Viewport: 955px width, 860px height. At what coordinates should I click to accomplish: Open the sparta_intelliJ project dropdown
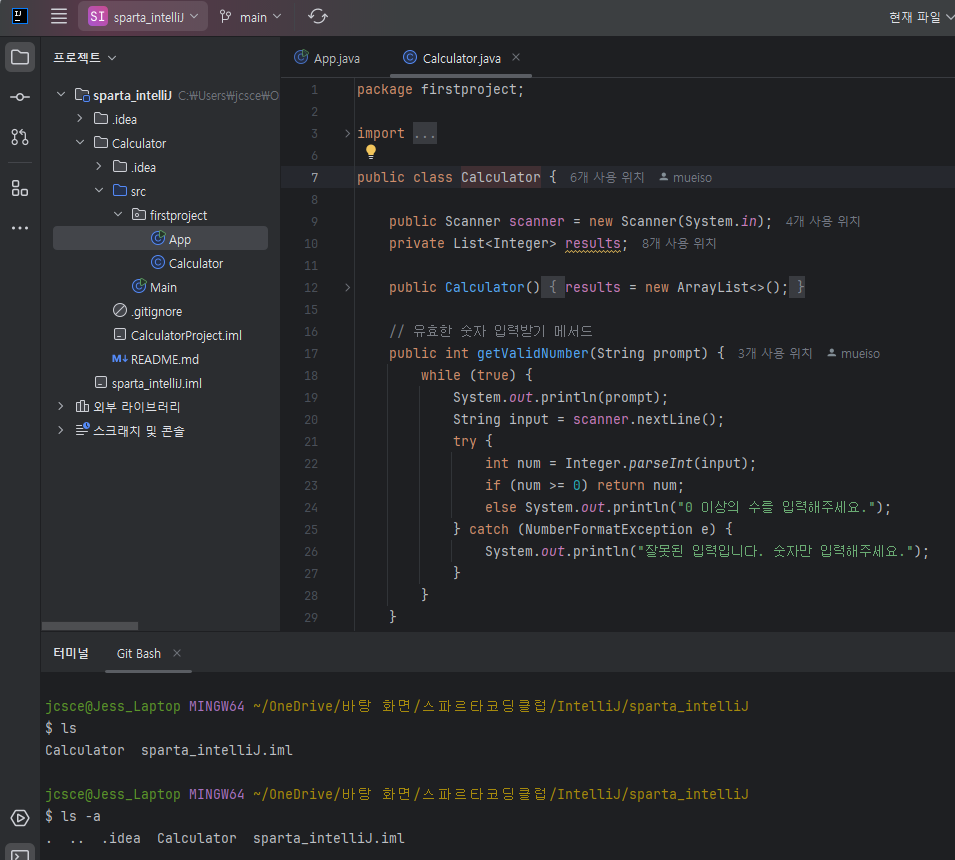(143, 17)
